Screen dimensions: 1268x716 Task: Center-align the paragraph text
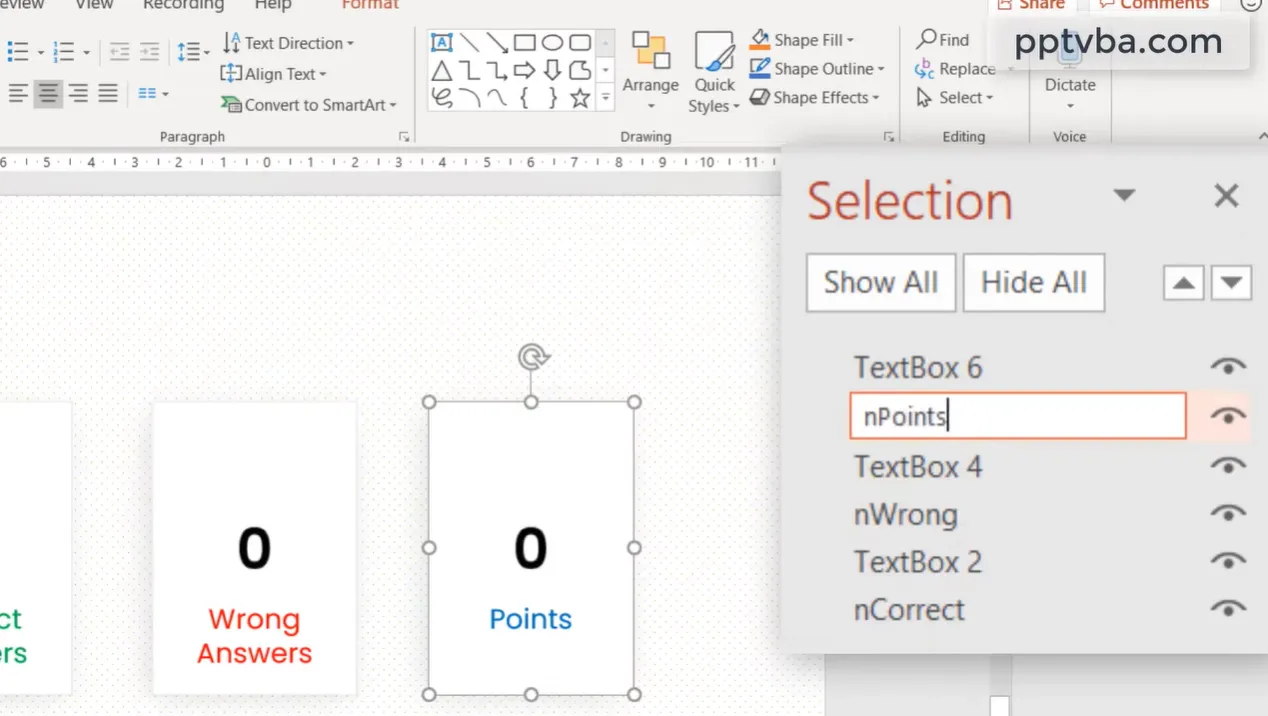click(x=47, y=94)
